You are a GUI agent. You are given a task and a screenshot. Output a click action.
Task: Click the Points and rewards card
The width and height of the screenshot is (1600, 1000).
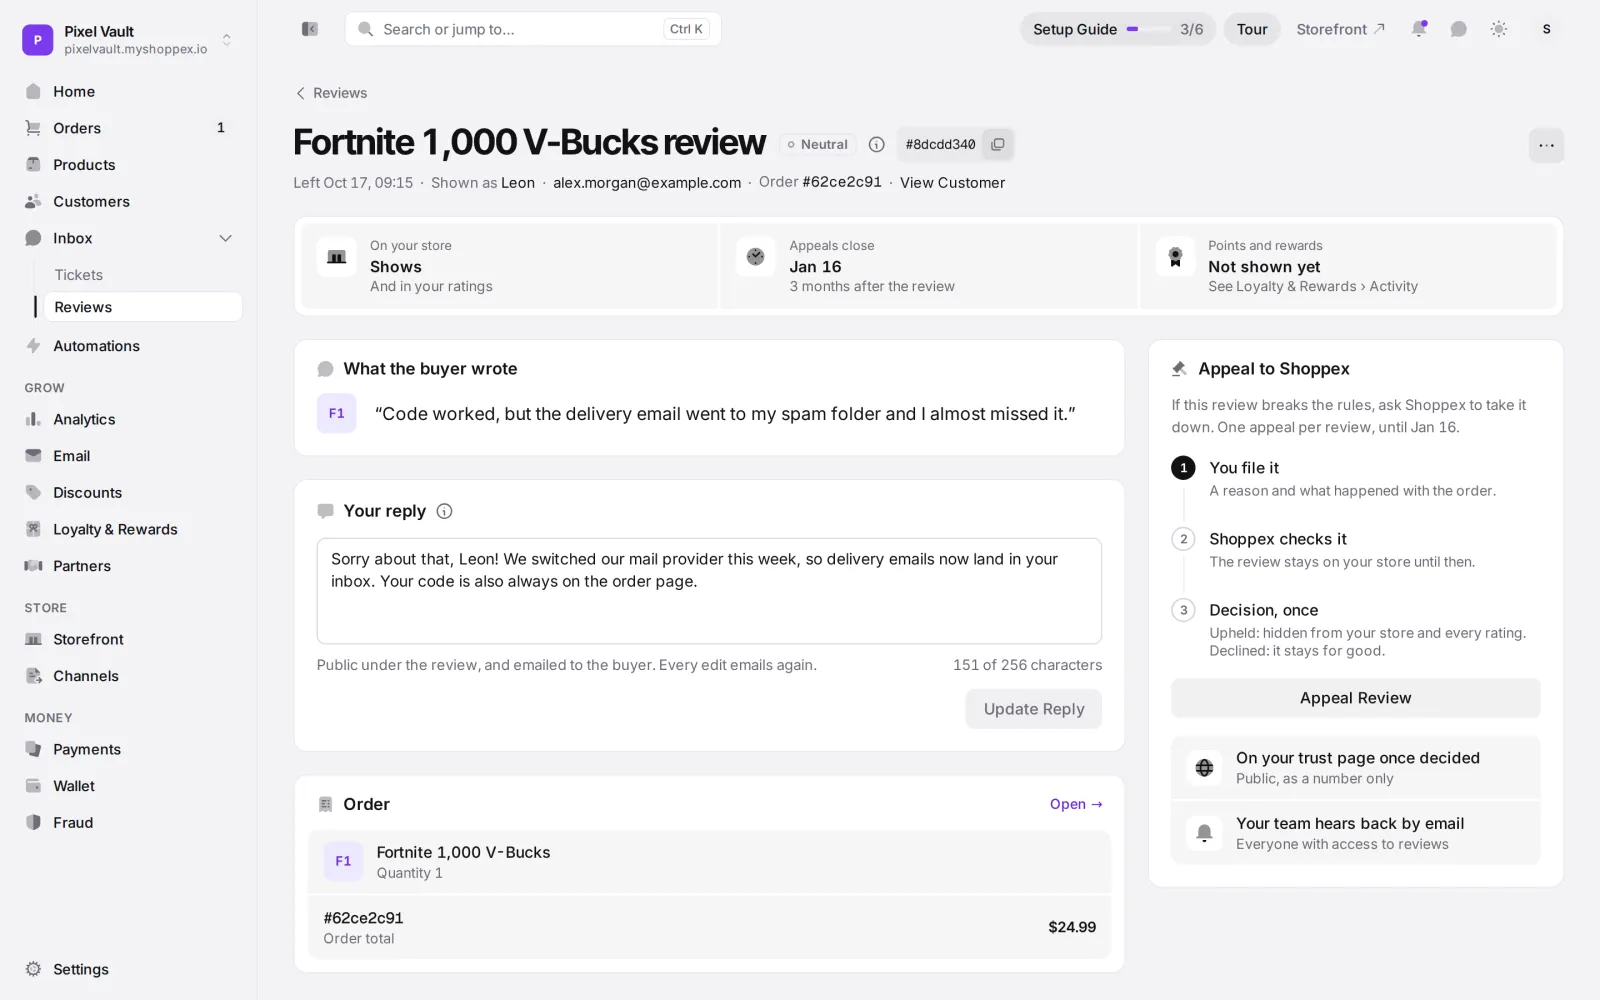1349,266
